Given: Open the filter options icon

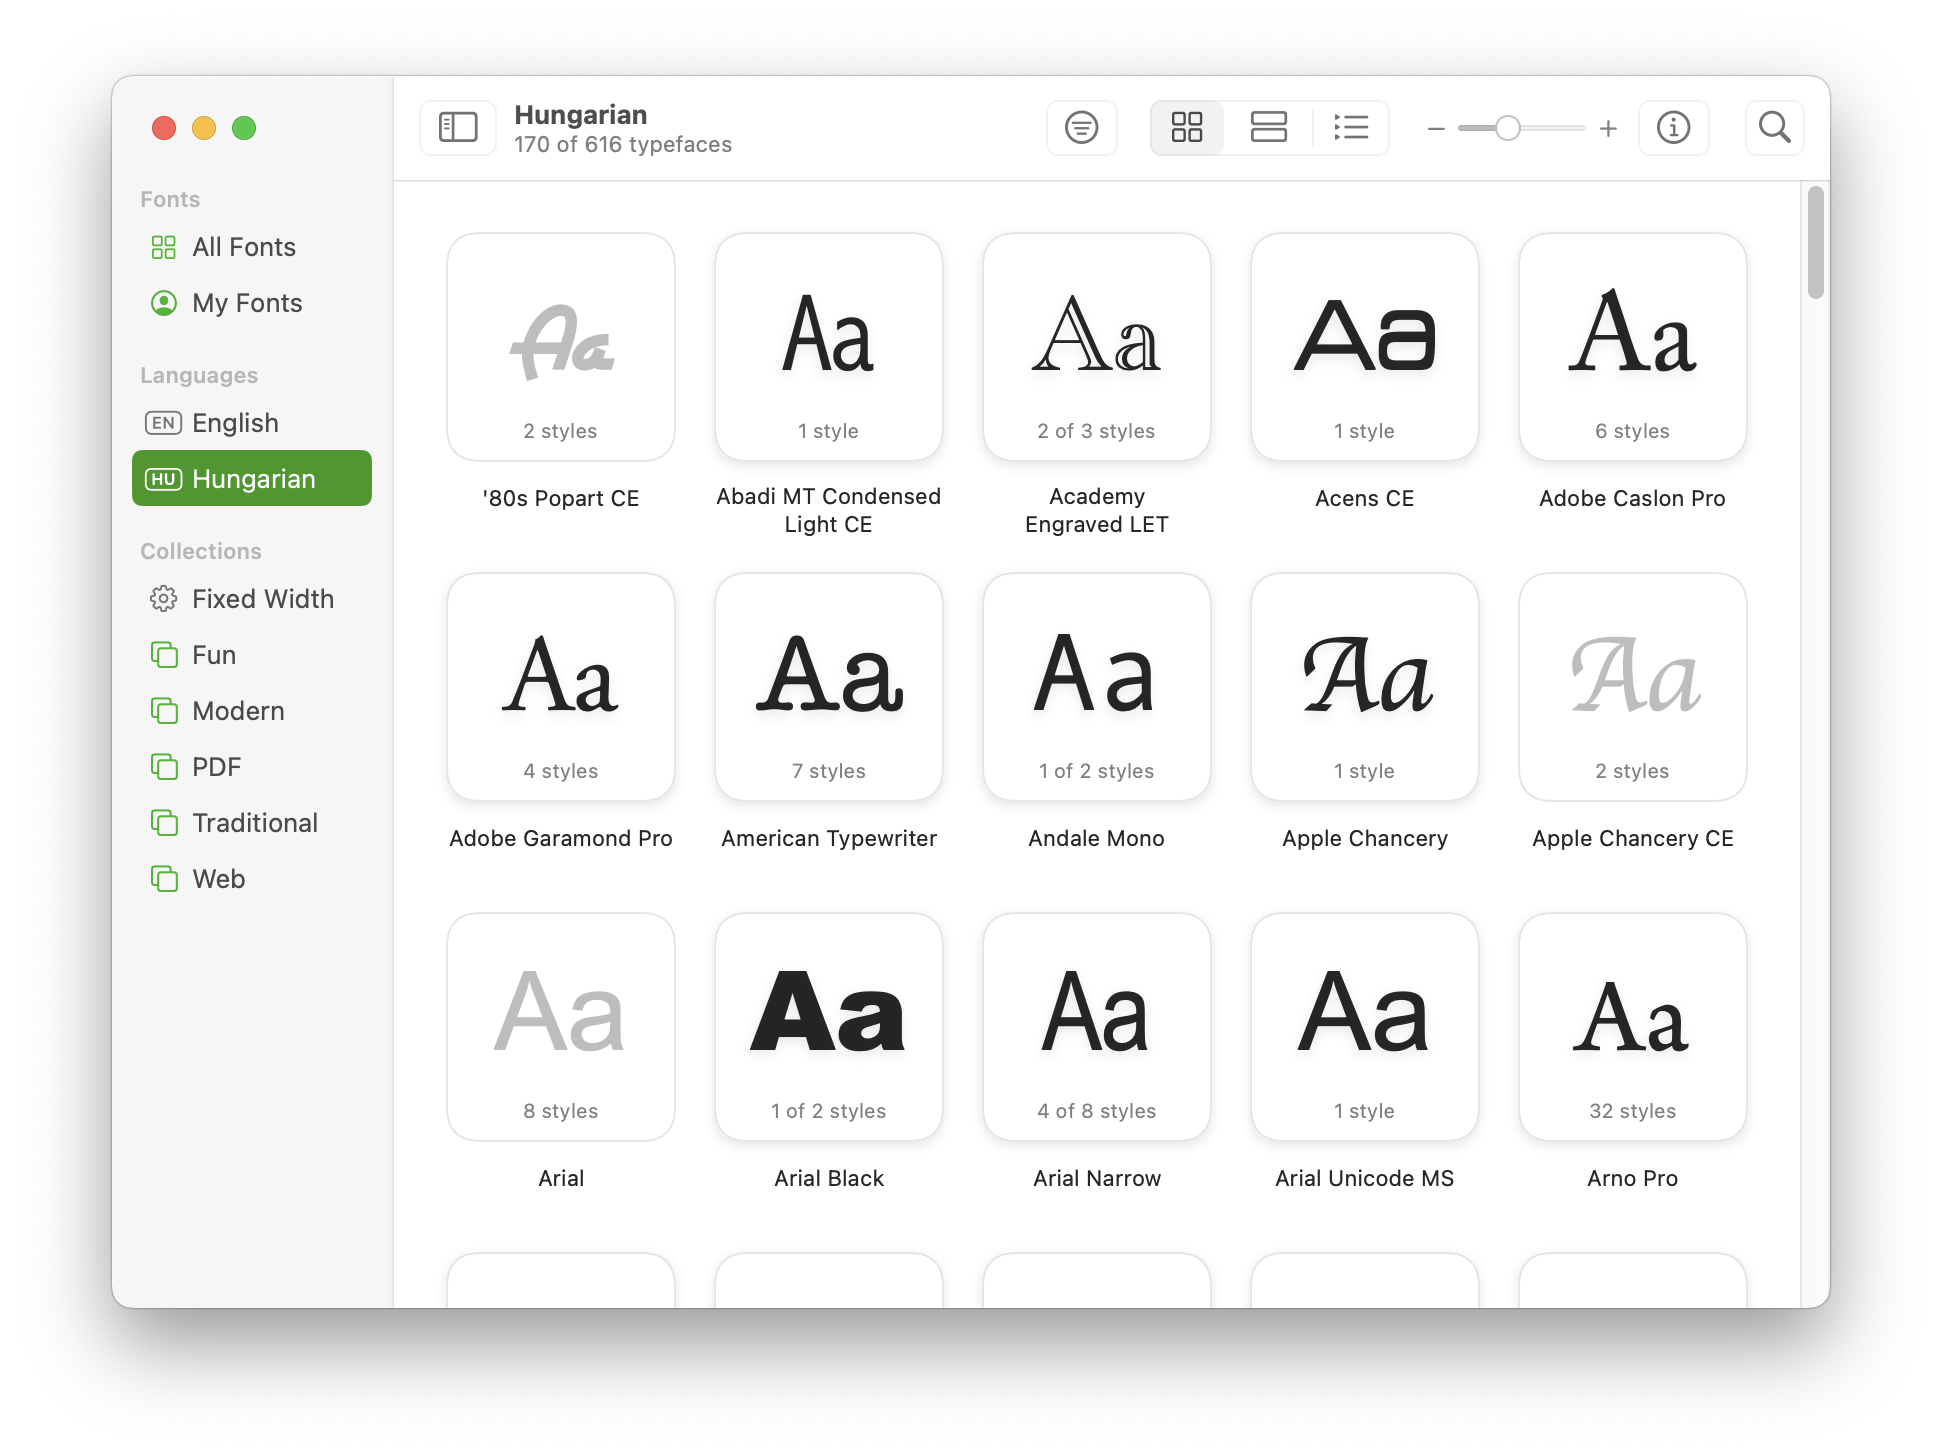Looking at the screenshot, I should pos(1081,128).
